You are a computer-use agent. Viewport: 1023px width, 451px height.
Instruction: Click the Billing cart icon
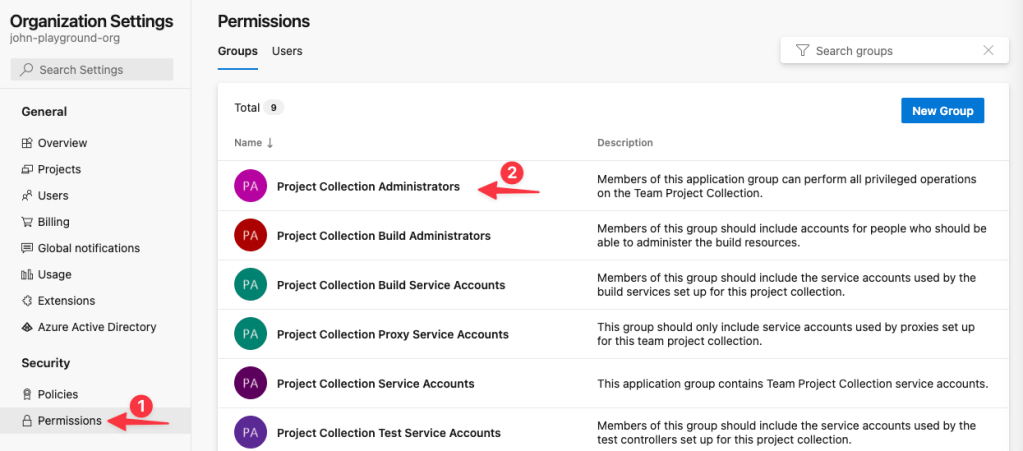(x=27, y=222)
